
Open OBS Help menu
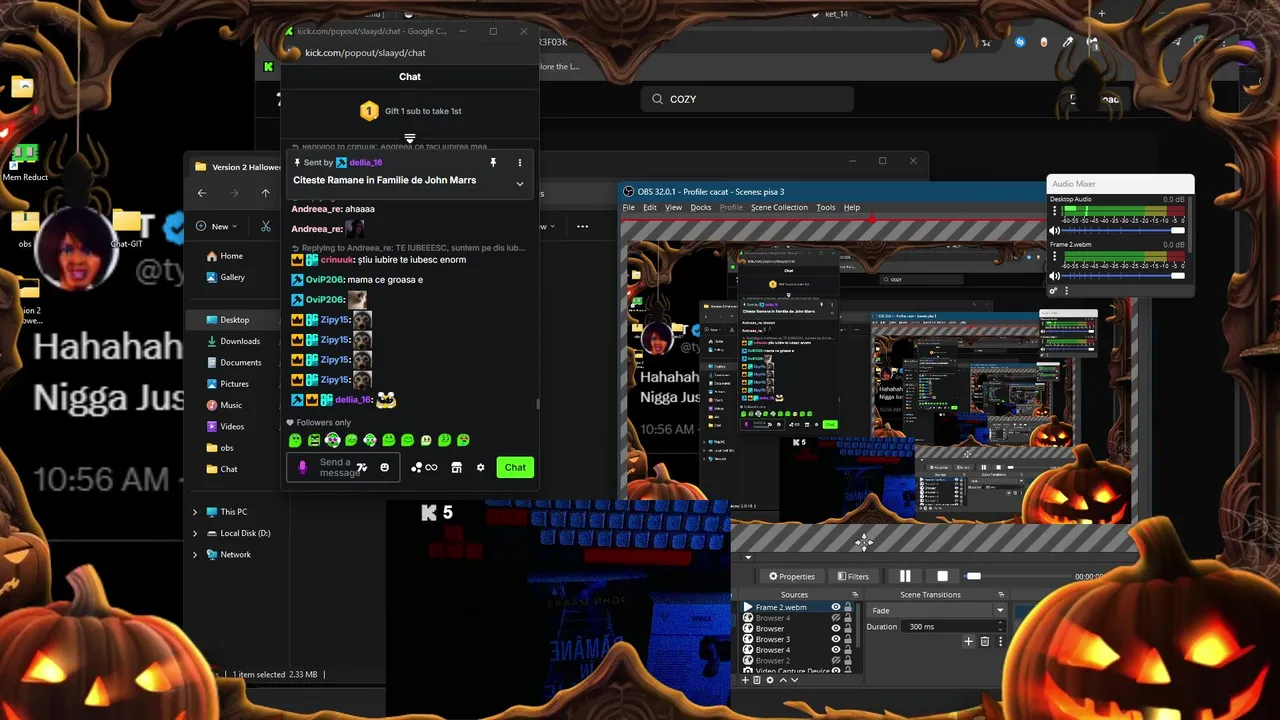[x=852, y=207]
